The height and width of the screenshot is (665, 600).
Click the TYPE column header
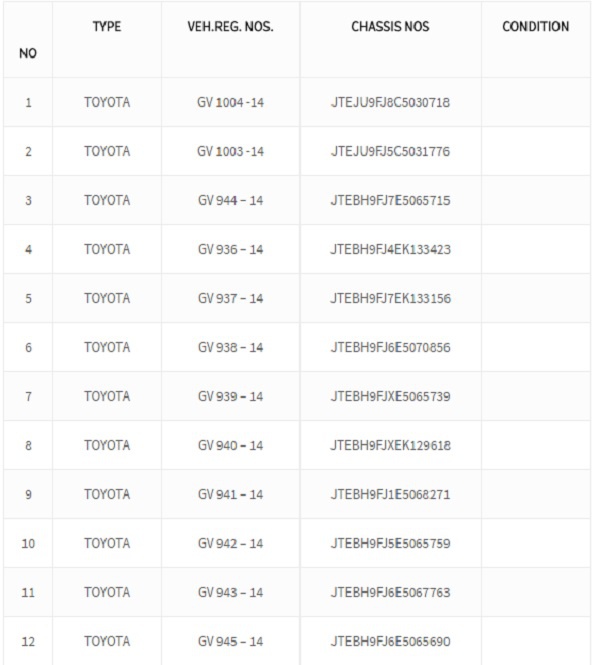coord(107,27)
